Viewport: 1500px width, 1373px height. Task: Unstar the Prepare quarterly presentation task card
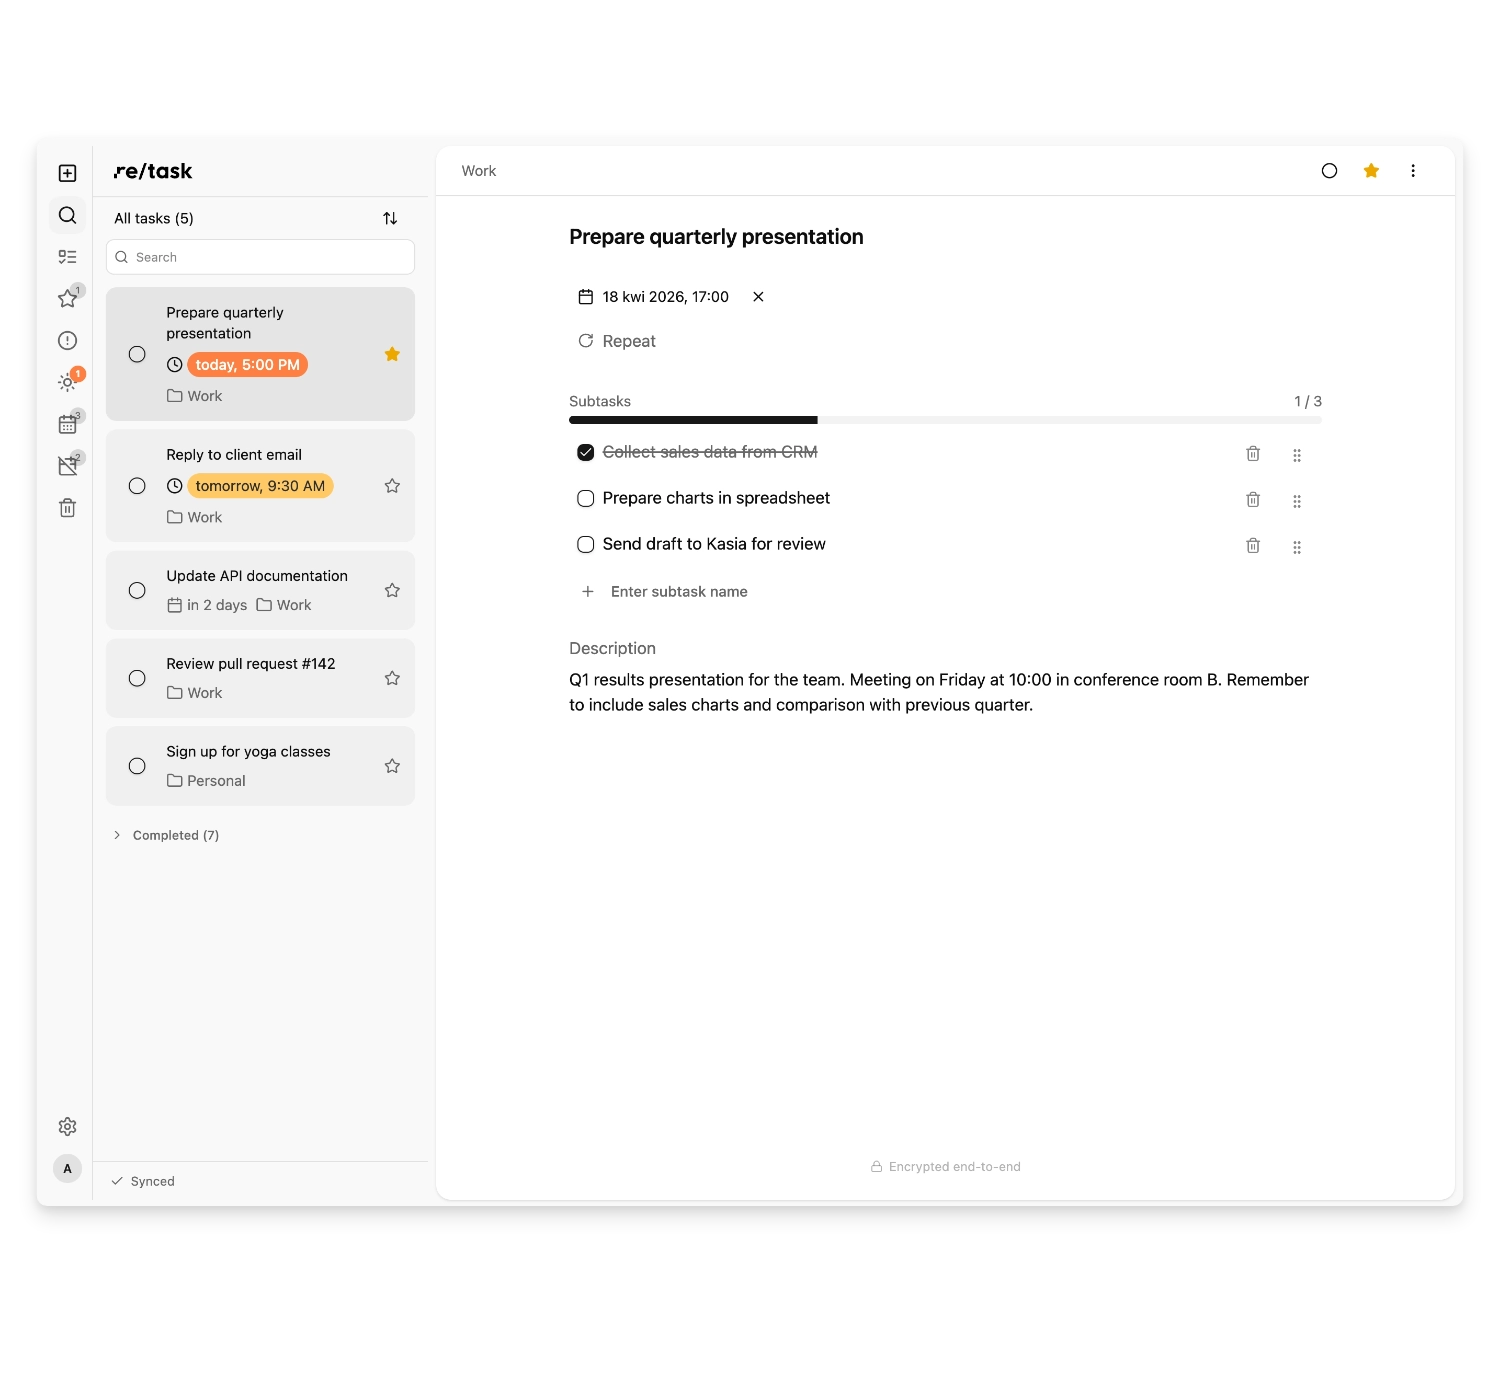point(392,354)
